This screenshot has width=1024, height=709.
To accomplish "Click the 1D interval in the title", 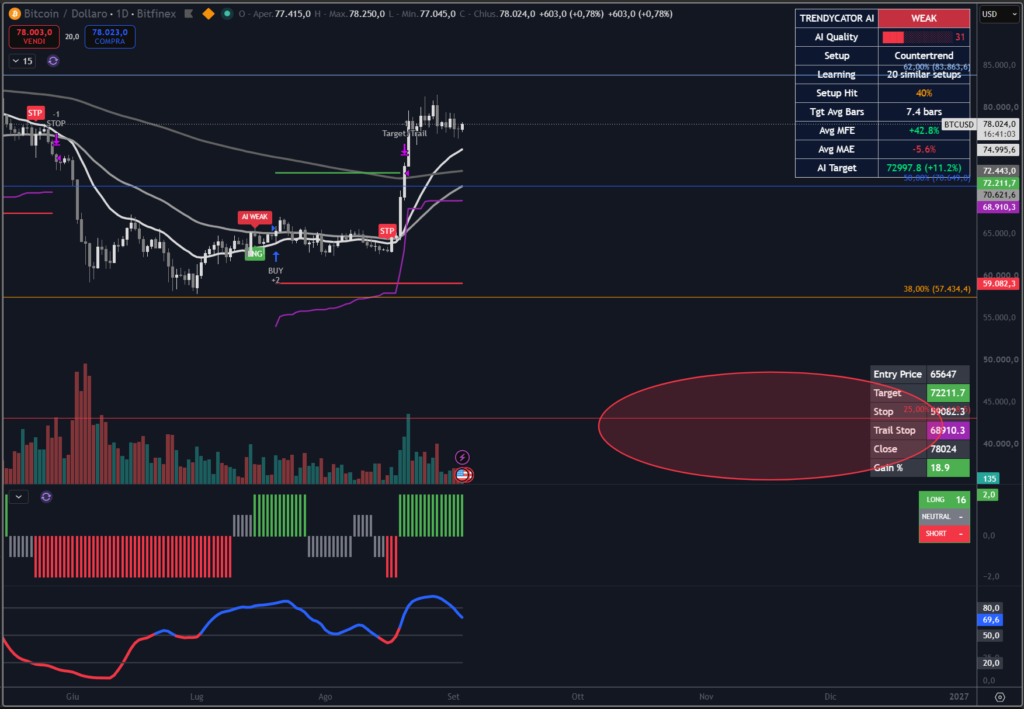I will pos(122,14).
